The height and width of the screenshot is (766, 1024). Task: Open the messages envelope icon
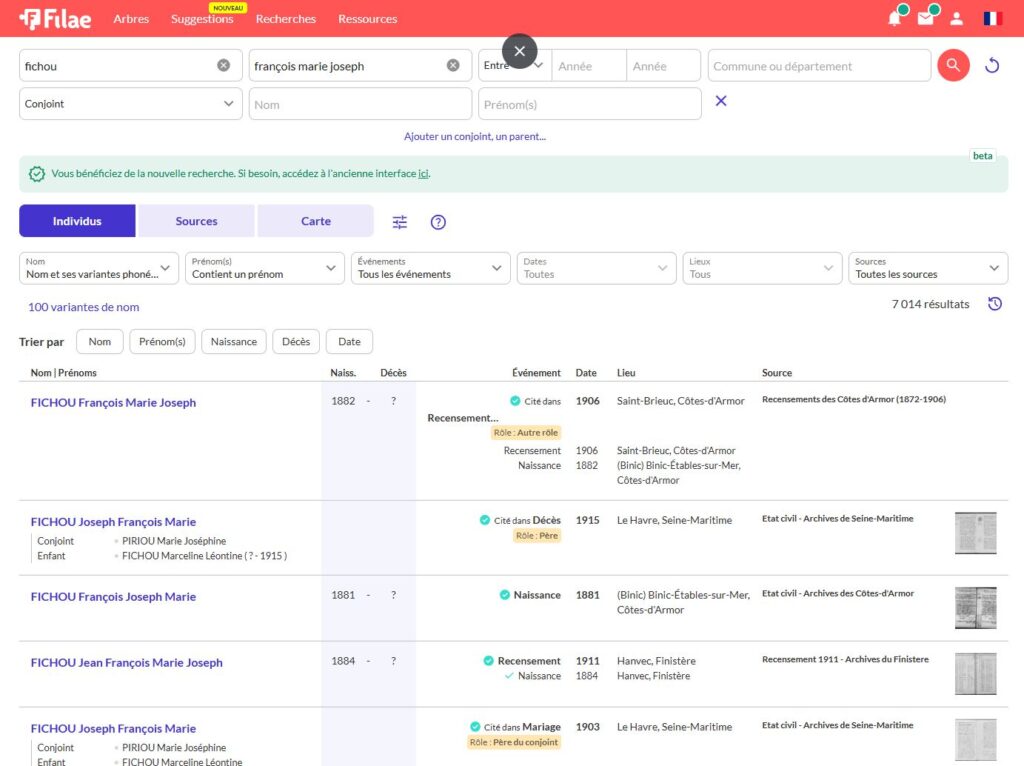click(x=925, y=19)
